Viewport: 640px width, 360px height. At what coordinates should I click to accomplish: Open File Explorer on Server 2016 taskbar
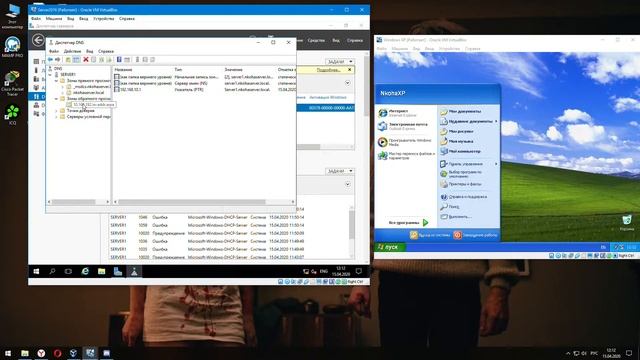(101, 271)
